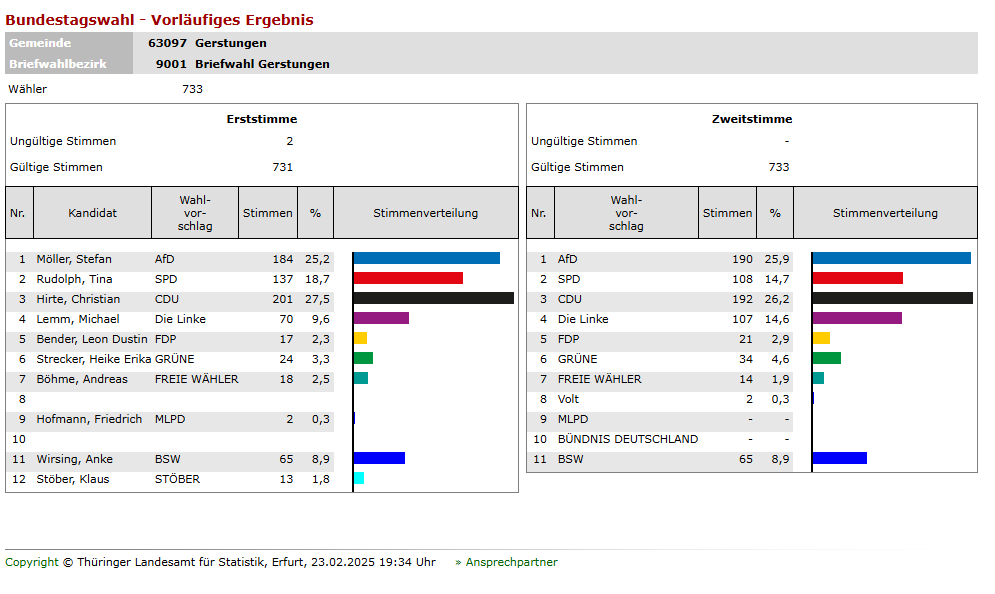Click the green GRÜNE bar in Zweitstimme
995x594 pixels.
tap(827, 358)
